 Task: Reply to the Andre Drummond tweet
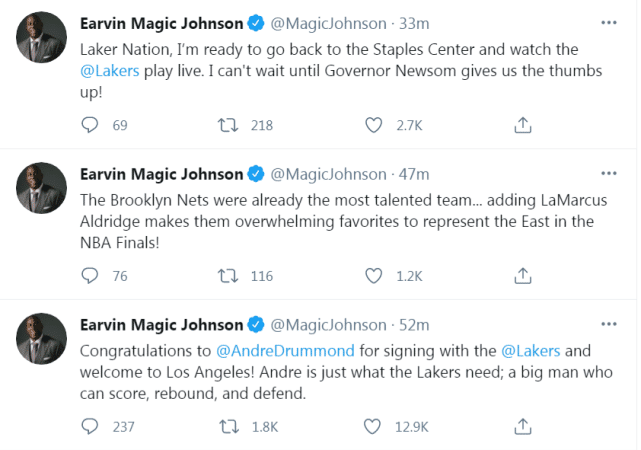90,426
